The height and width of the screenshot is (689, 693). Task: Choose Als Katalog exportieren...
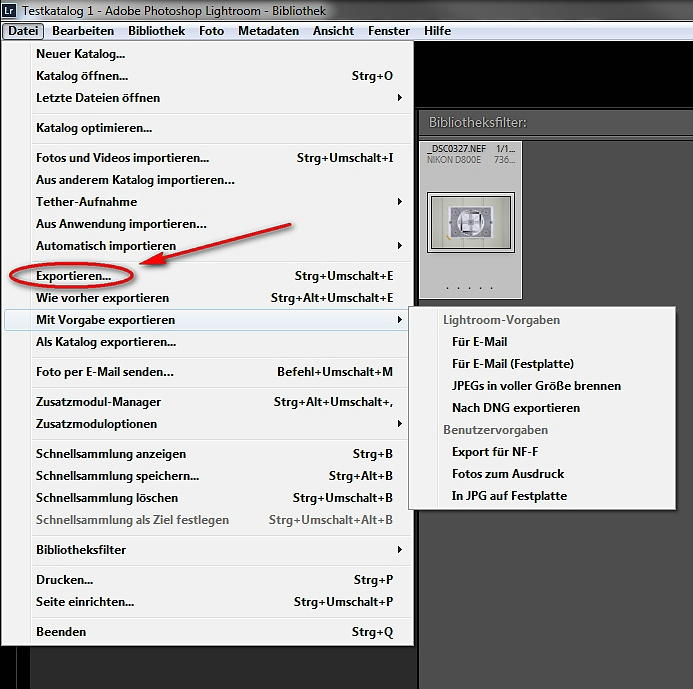pos(207,342)
